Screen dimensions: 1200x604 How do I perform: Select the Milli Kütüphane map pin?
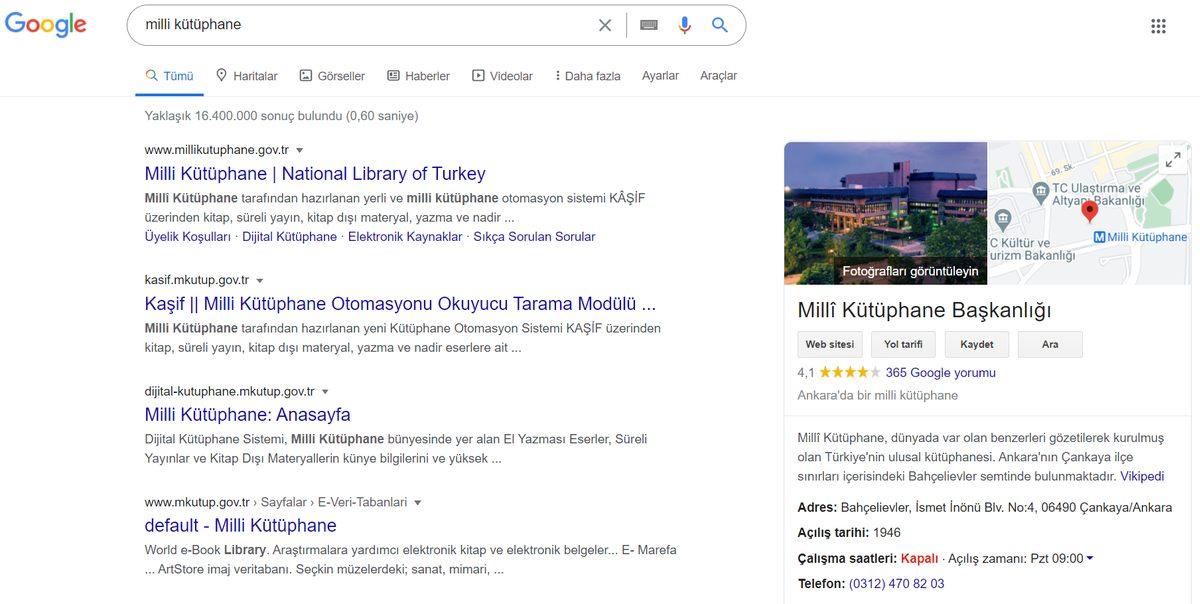click(1089, 212)
